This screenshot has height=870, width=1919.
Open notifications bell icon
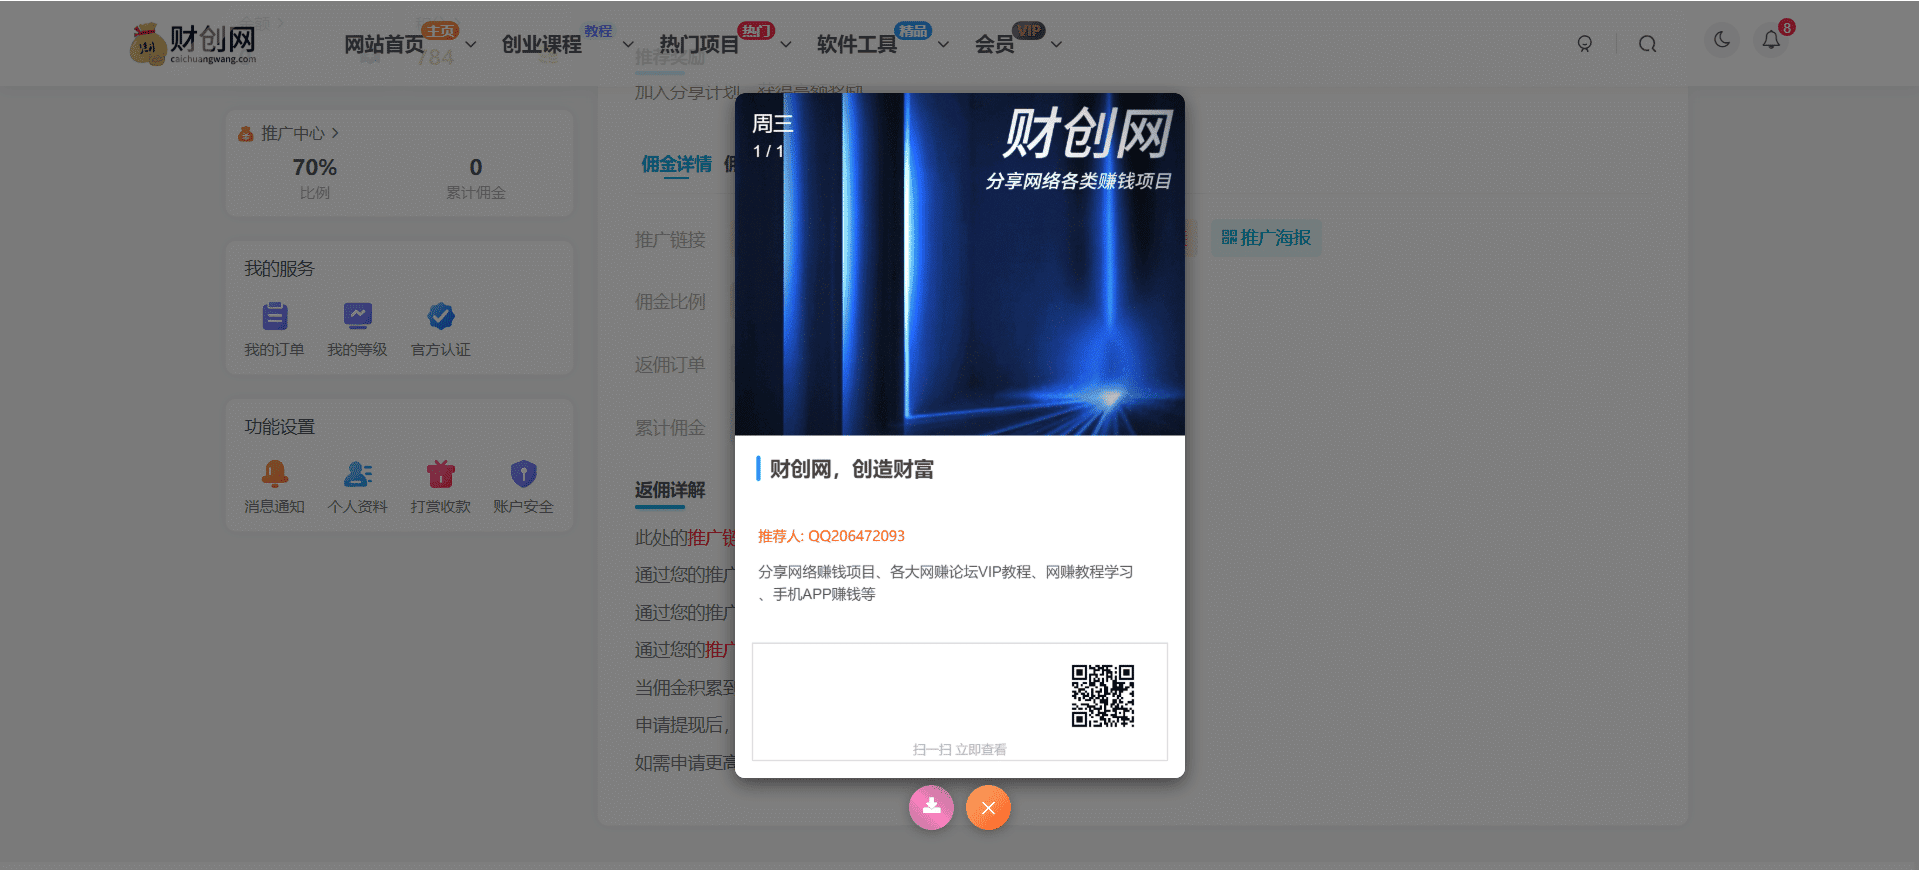(x=1771, y=40)
